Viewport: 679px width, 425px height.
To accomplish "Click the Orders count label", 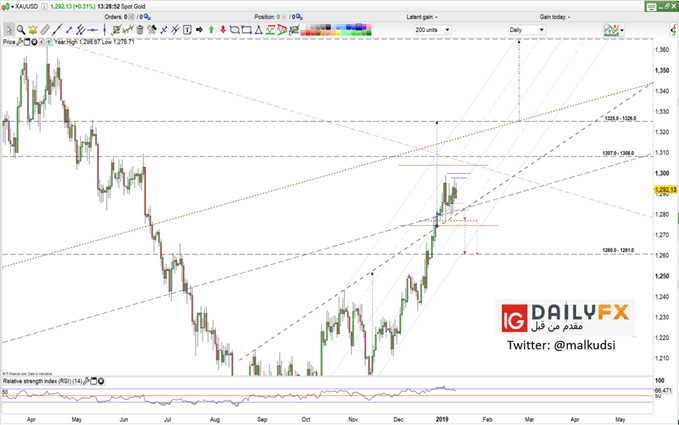I will (x=116, y=17).
